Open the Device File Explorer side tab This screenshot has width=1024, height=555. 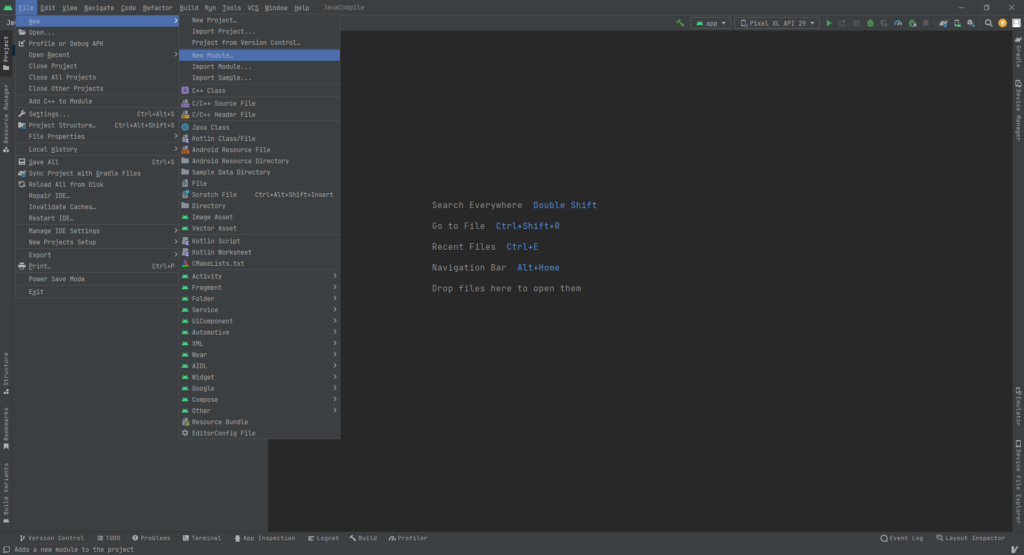pos(1017,483)
